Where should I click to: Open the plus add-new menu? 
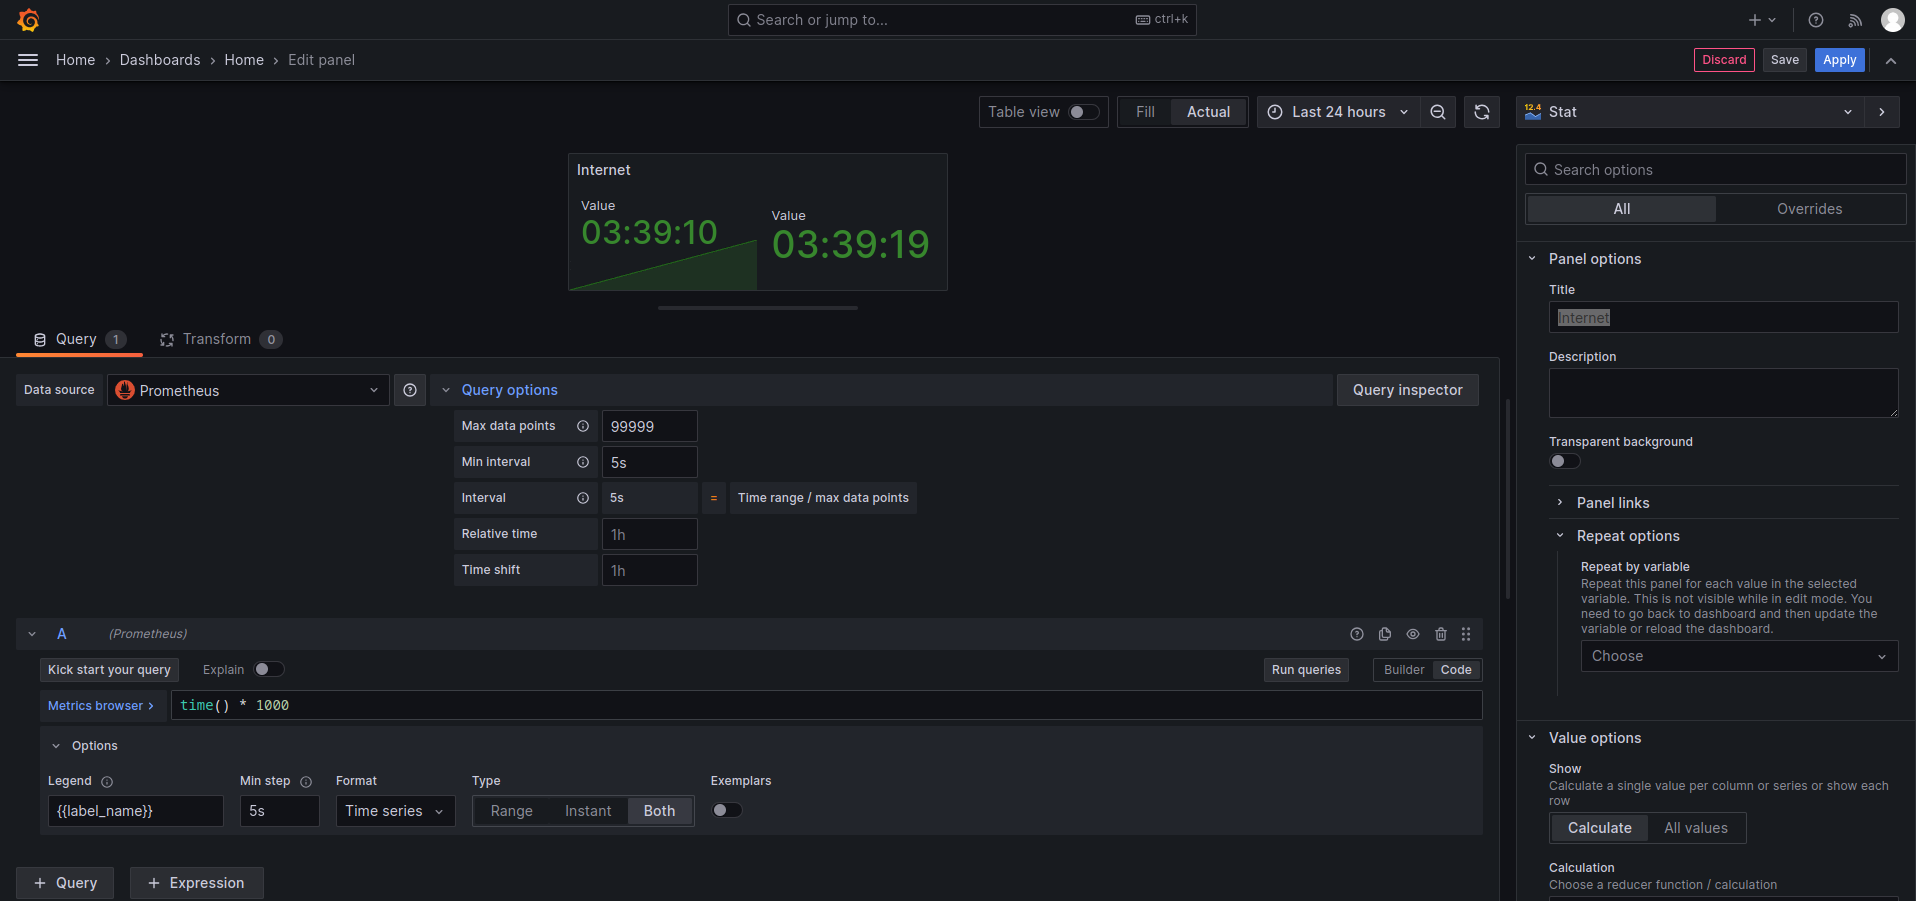[1762, 20]
